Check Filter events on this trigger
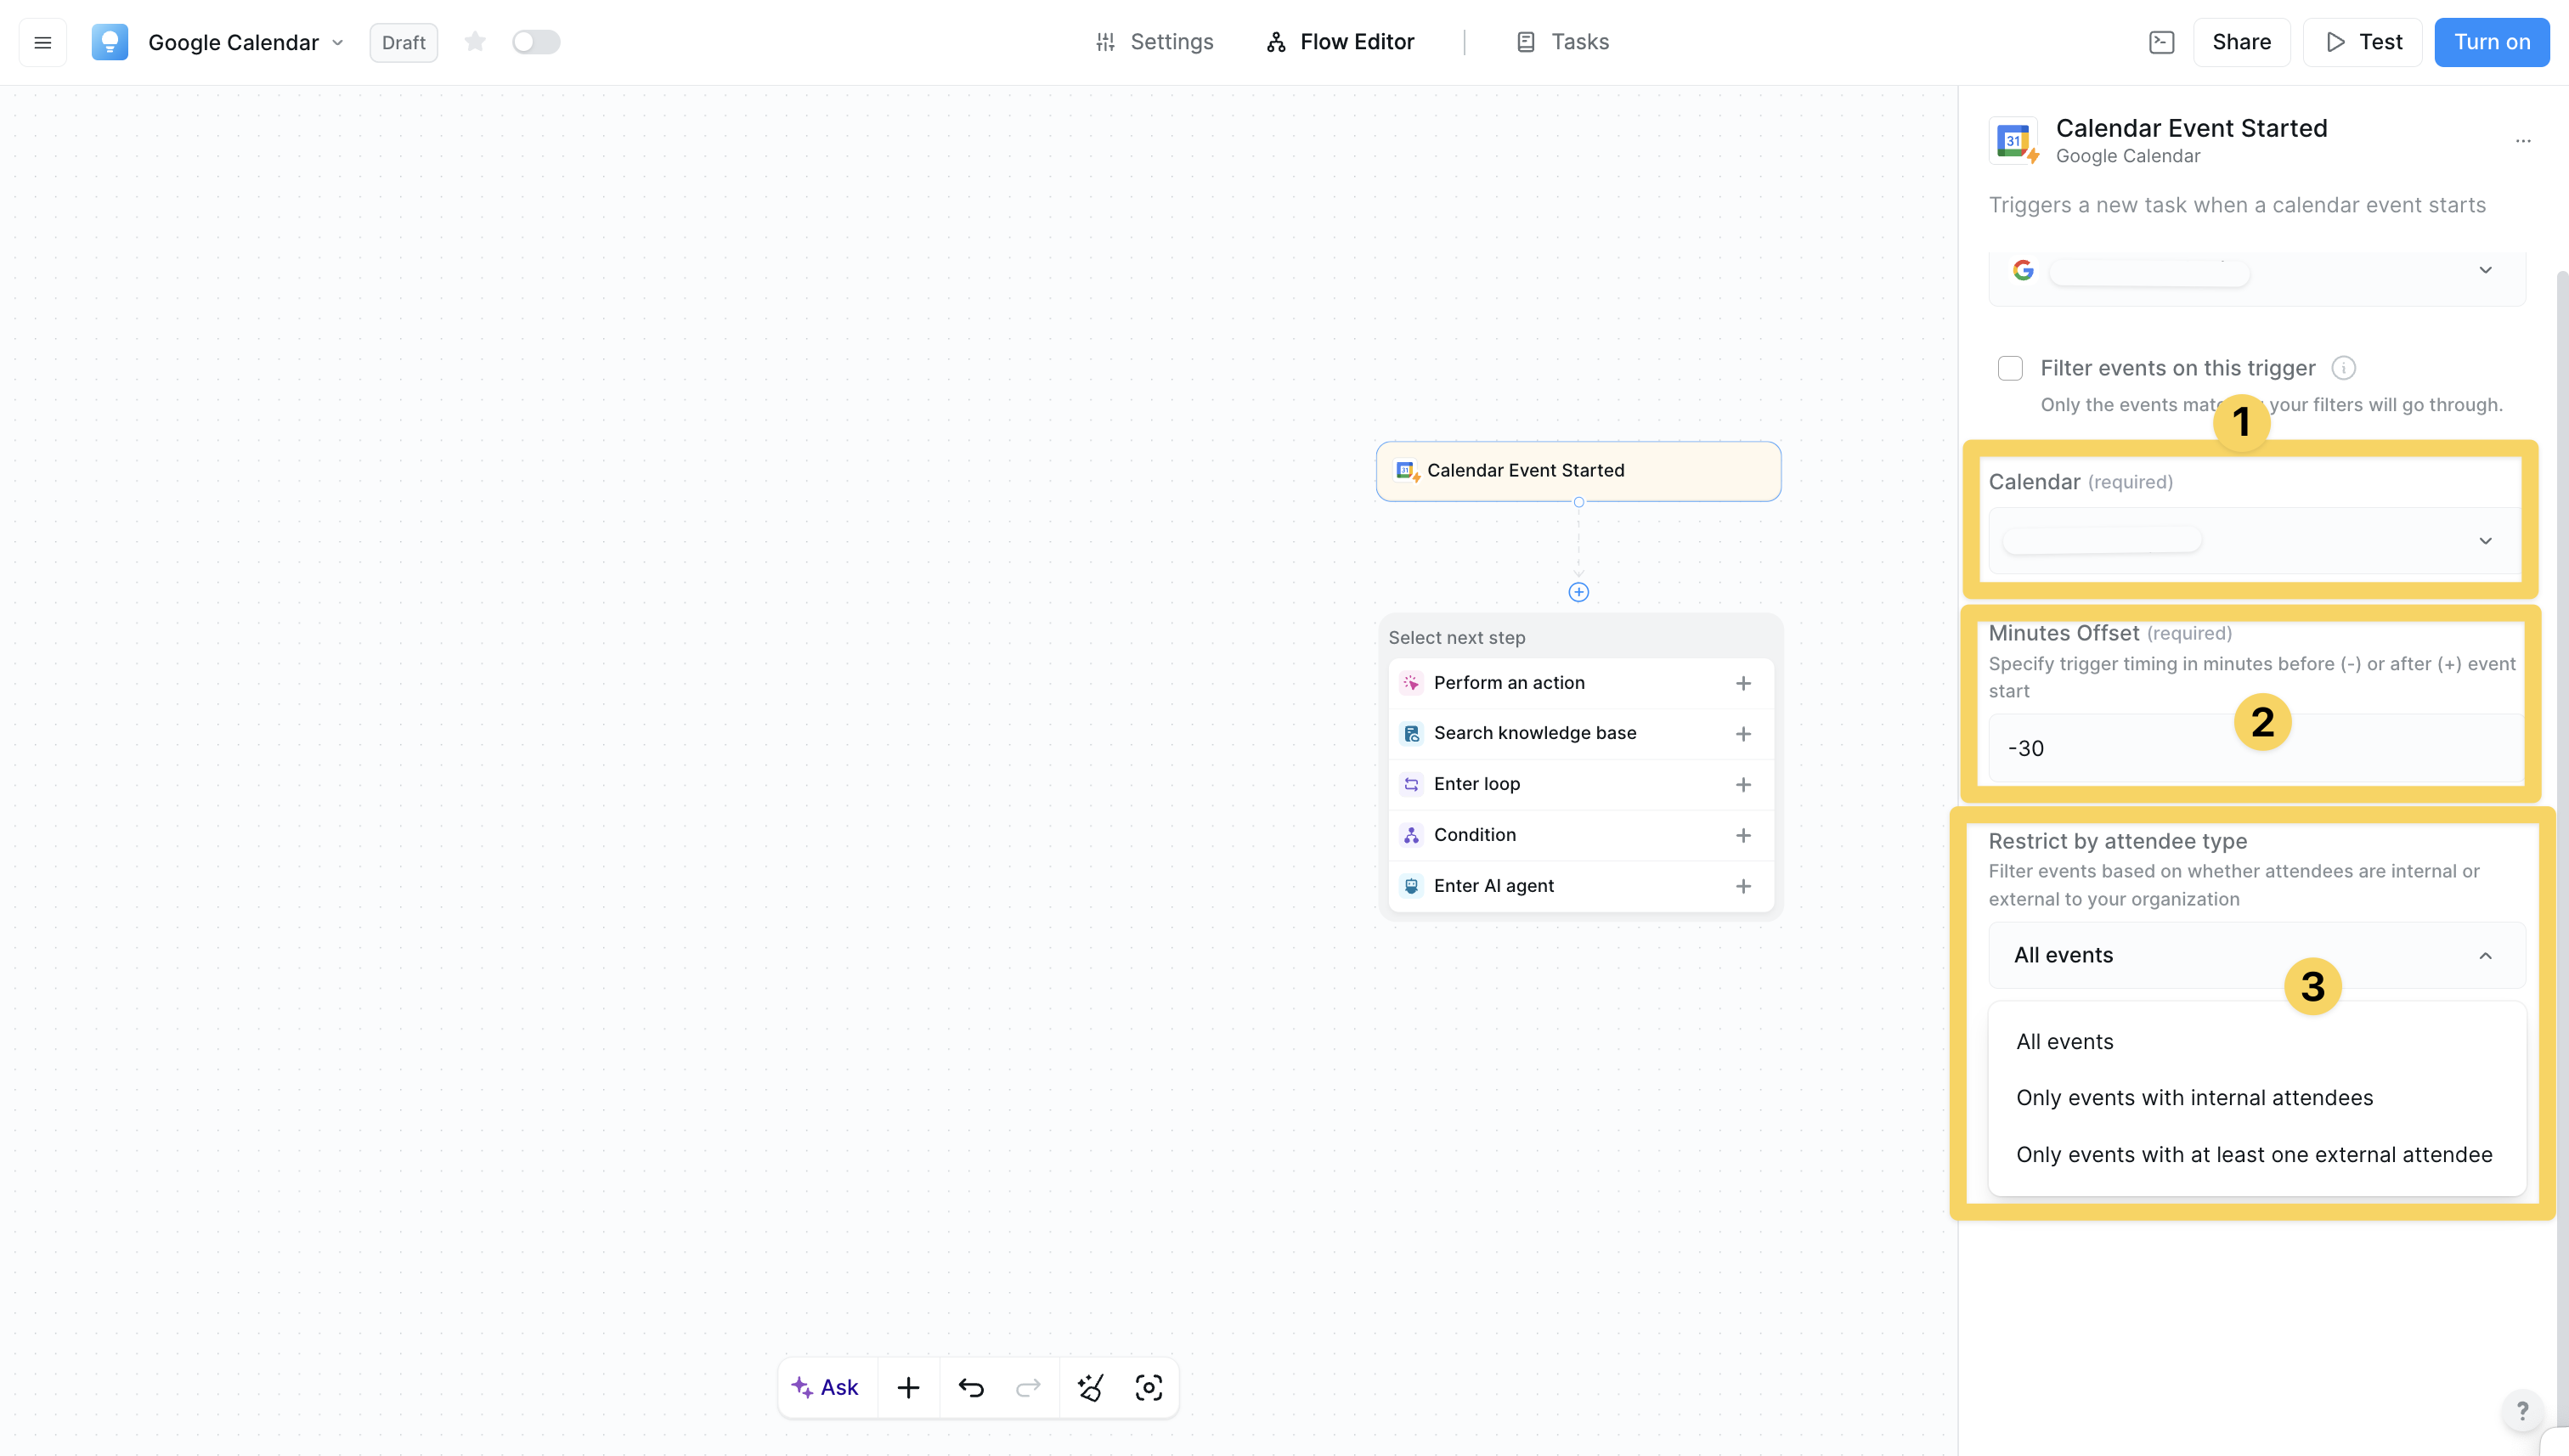This screenshot has height=1456, width=2569. [2010, 368]
